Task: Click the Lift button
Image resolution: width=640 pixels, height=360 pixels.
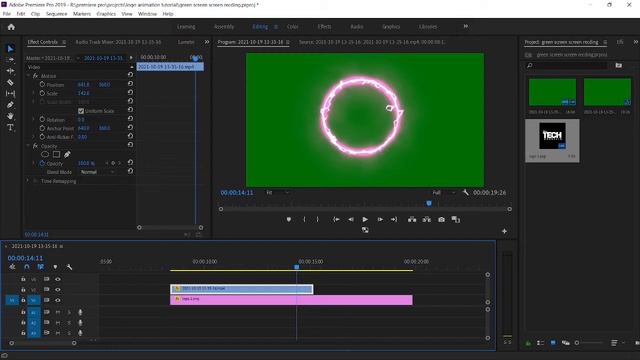Action: tap(412, 220)
